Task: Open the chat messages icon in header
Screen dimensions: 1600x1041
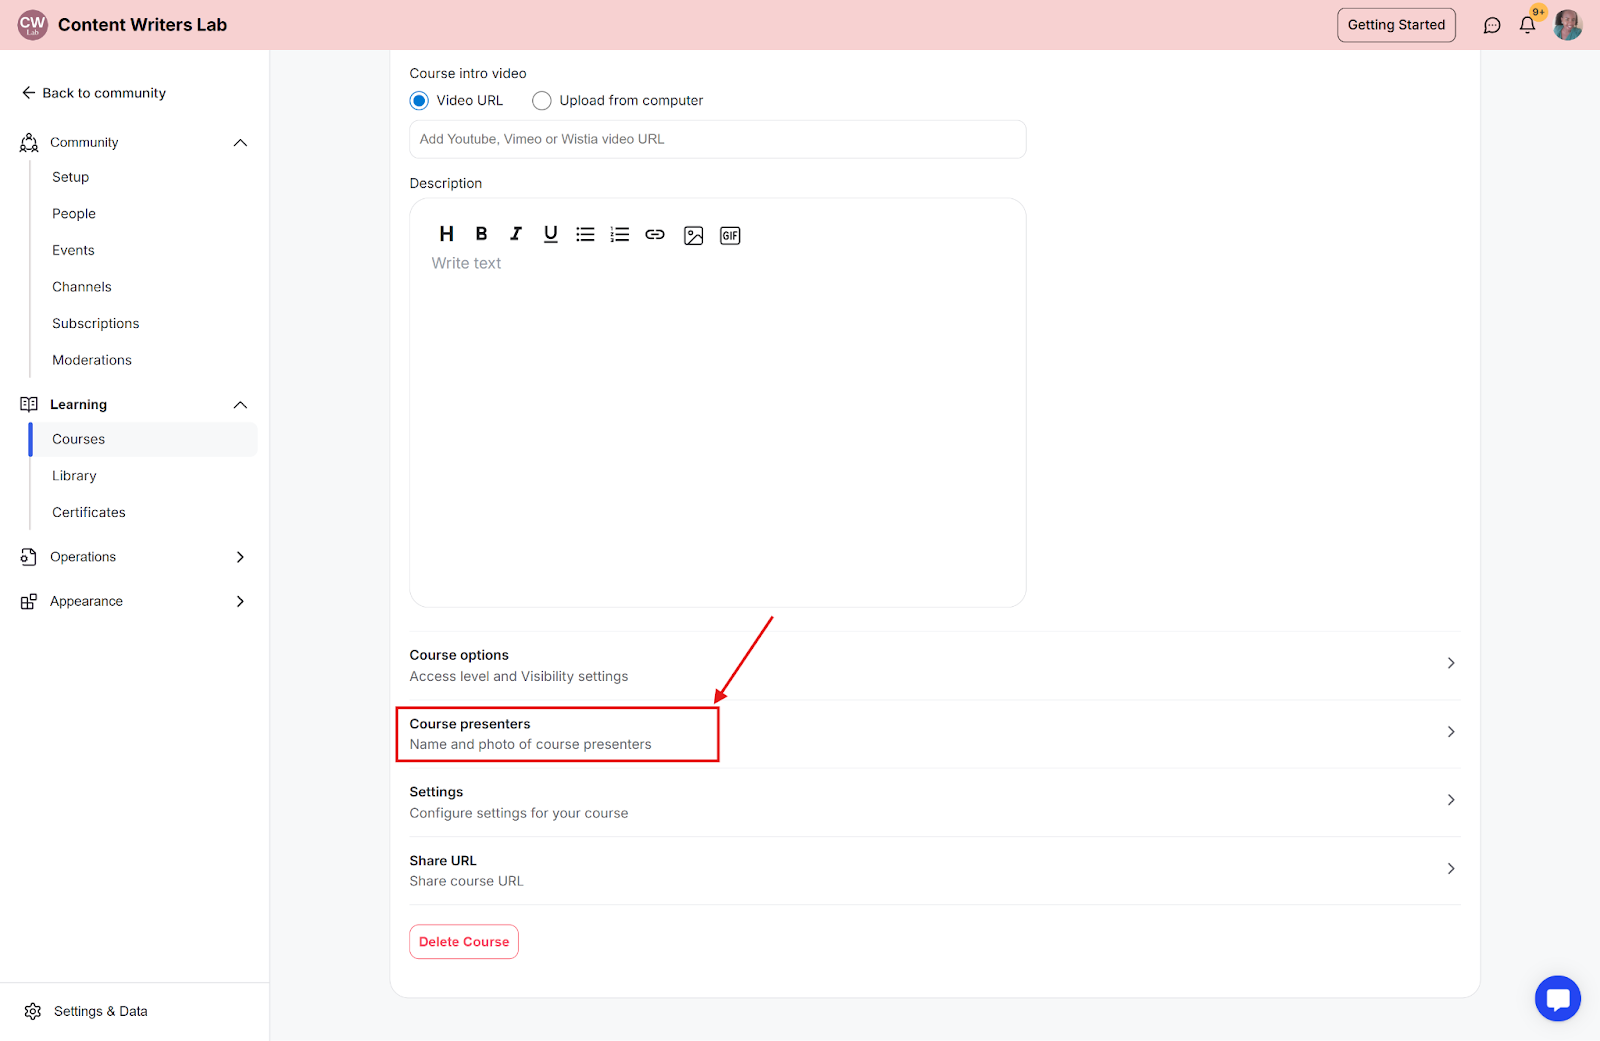Action: (x=1492, y=25)
